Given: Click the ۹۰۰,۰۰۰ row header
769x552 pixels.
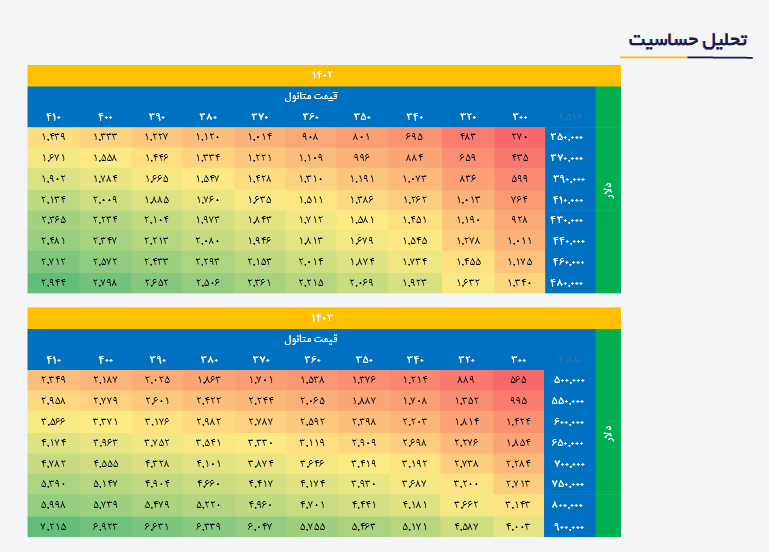Looking at the screenshot, I should coord(570,525).
